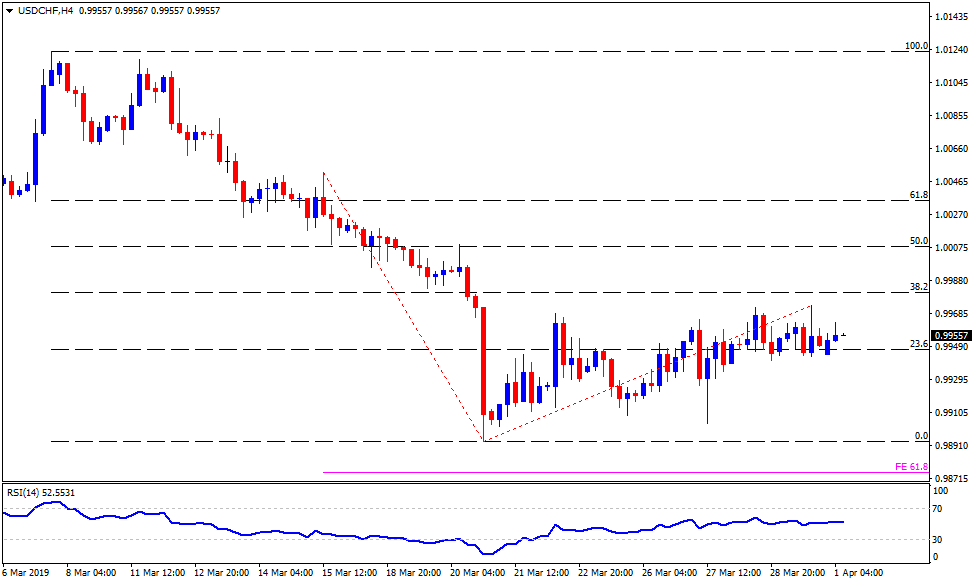Click the Fibonacci 0.0 level label
Image resolution: width=975 pixels, height=584 pixels.
(921, 436)
